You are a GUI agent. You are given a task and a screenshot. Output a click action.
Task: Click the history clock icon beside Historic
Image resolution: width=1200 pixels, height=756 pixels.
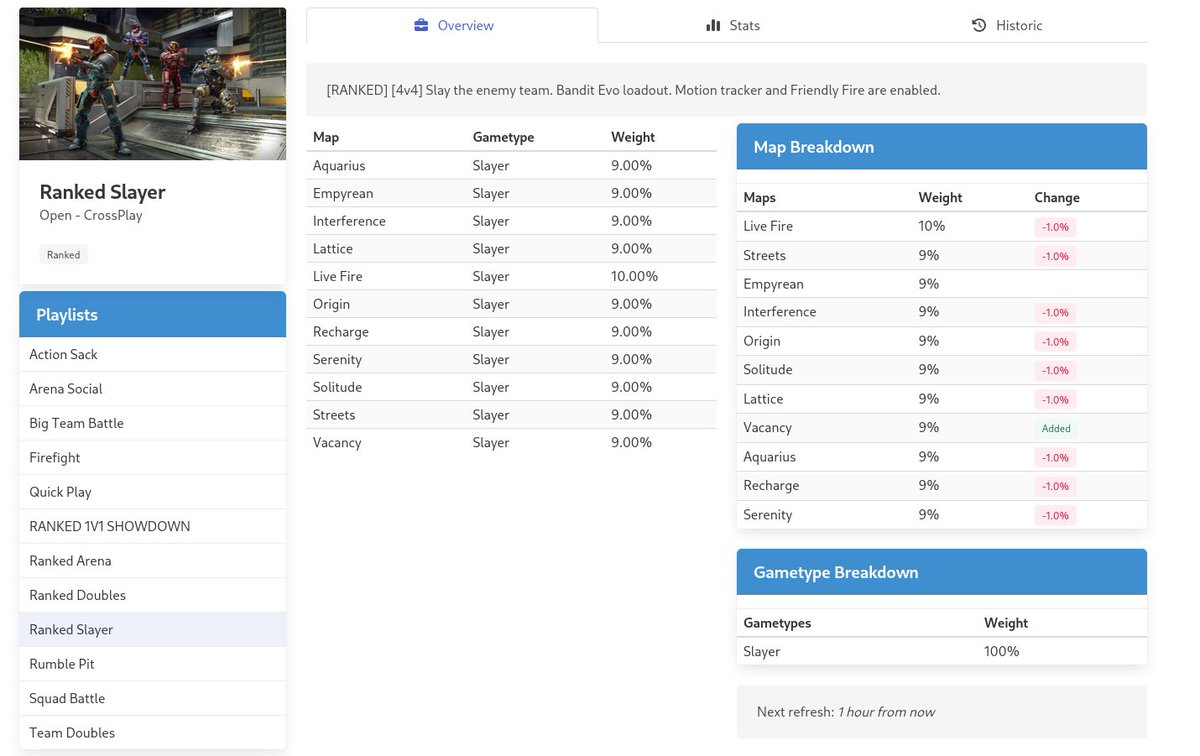pyautogui.click(x=979, y=25)
